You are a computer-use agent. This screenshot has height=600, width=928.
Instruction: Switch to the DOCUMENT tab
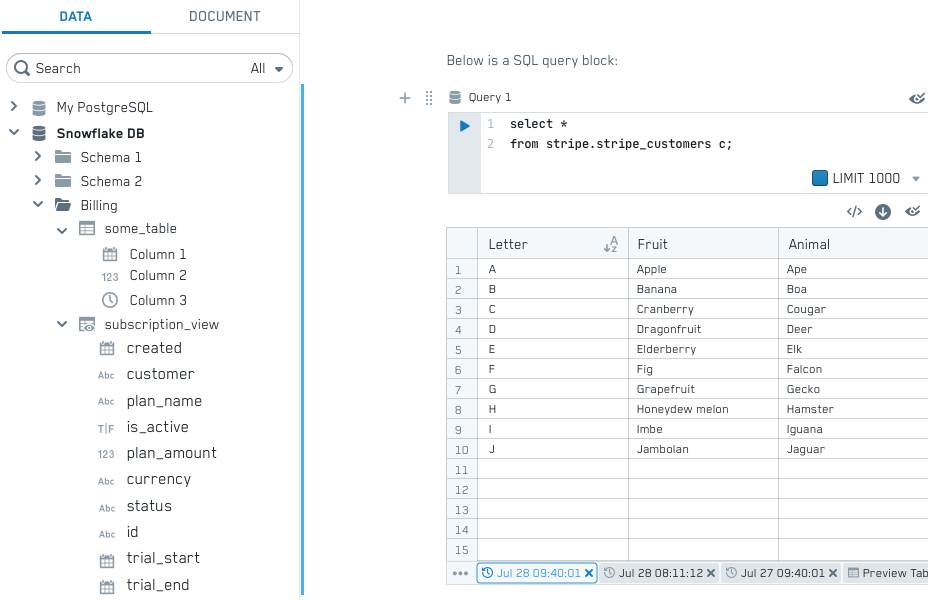[224, 16]
